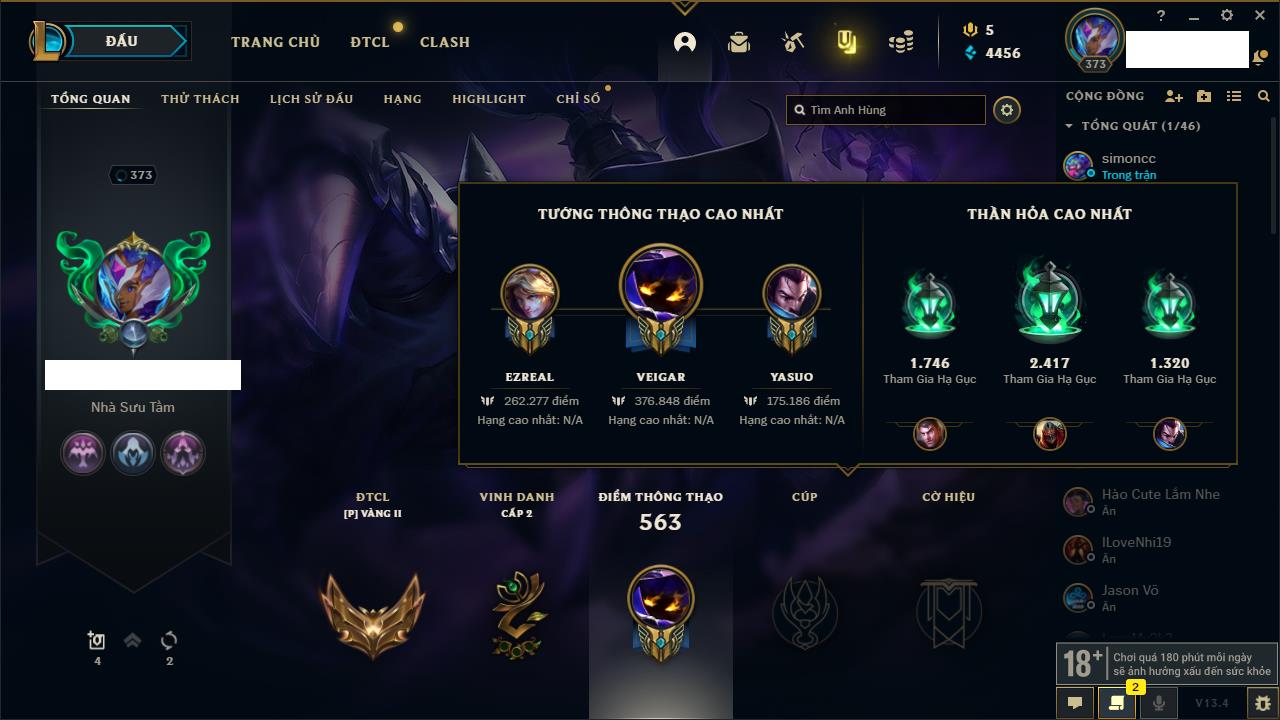The width and height of the screenshot is (1280, 720).
Task: Click the add folder icon in social panel
Action: coord(1204,96)
